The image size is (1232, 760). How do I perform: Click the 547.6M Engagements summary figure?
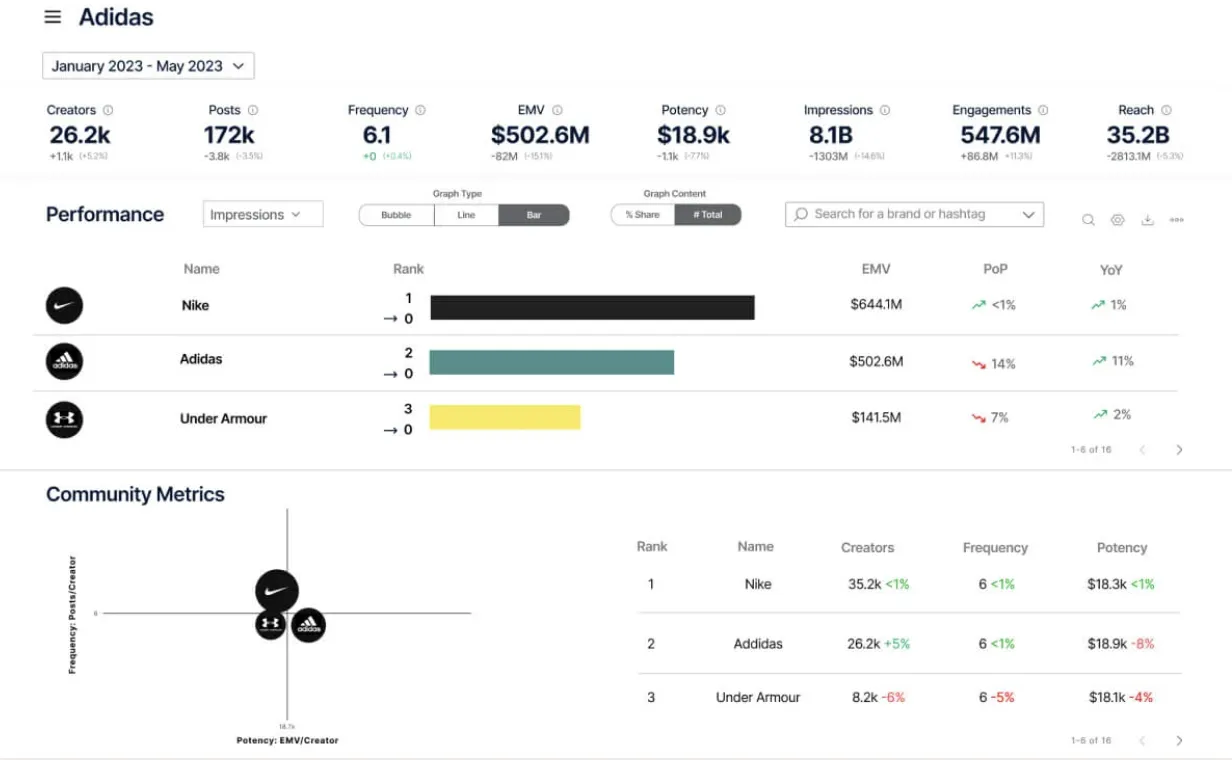(1000, 135)
